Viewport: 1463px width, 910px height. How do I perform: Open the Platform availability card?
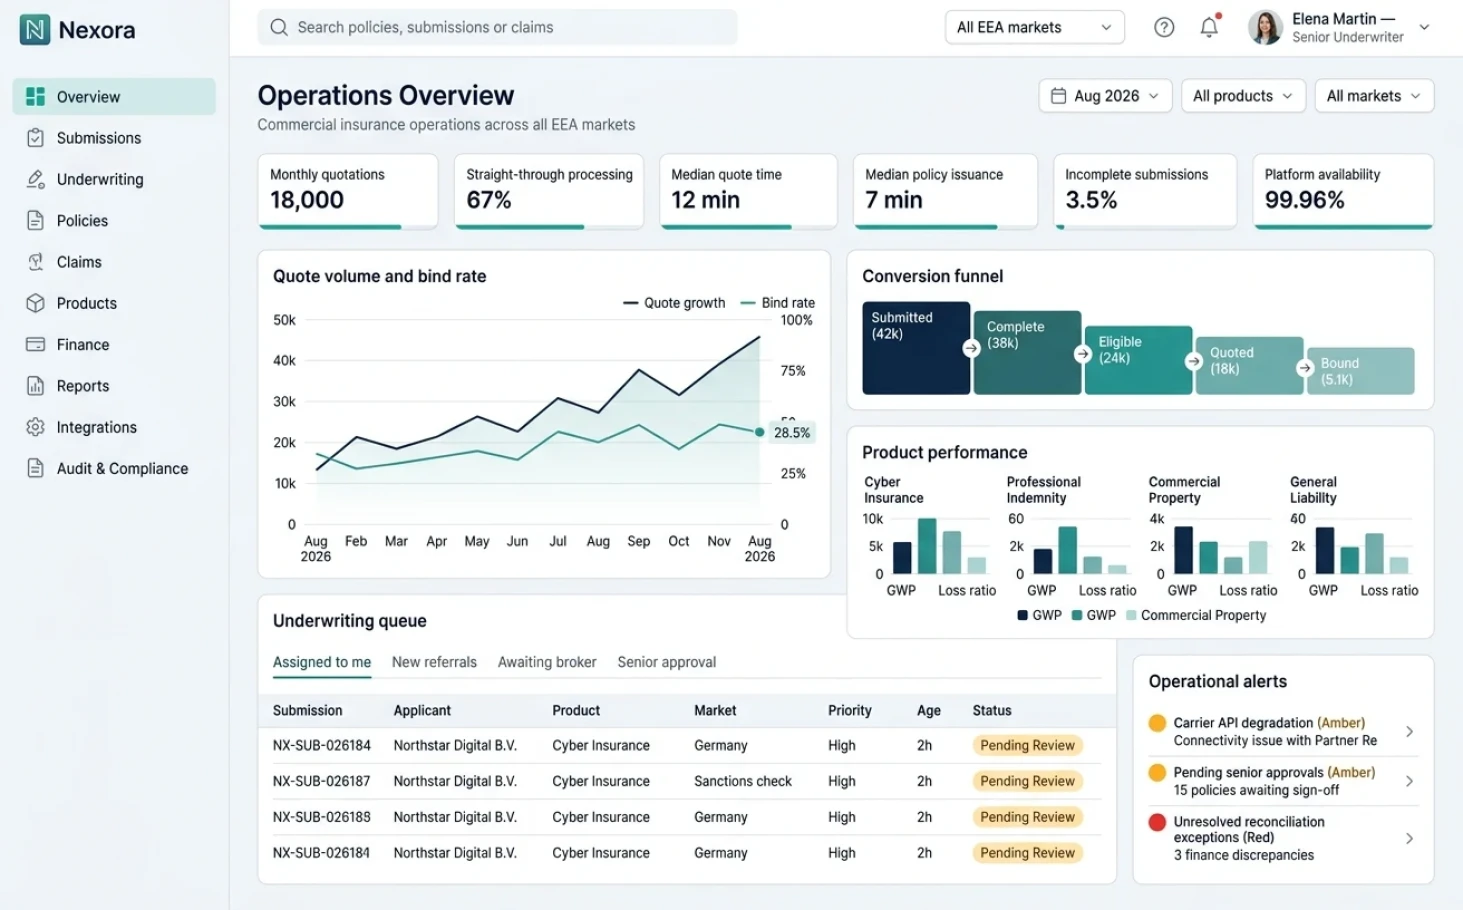click(1343, 191)
